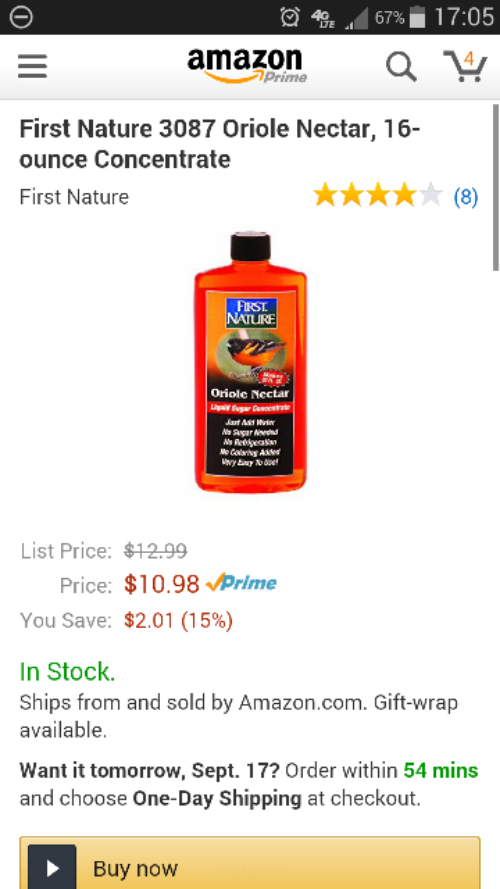Tap the search magnifier icon

click(401, 67)
